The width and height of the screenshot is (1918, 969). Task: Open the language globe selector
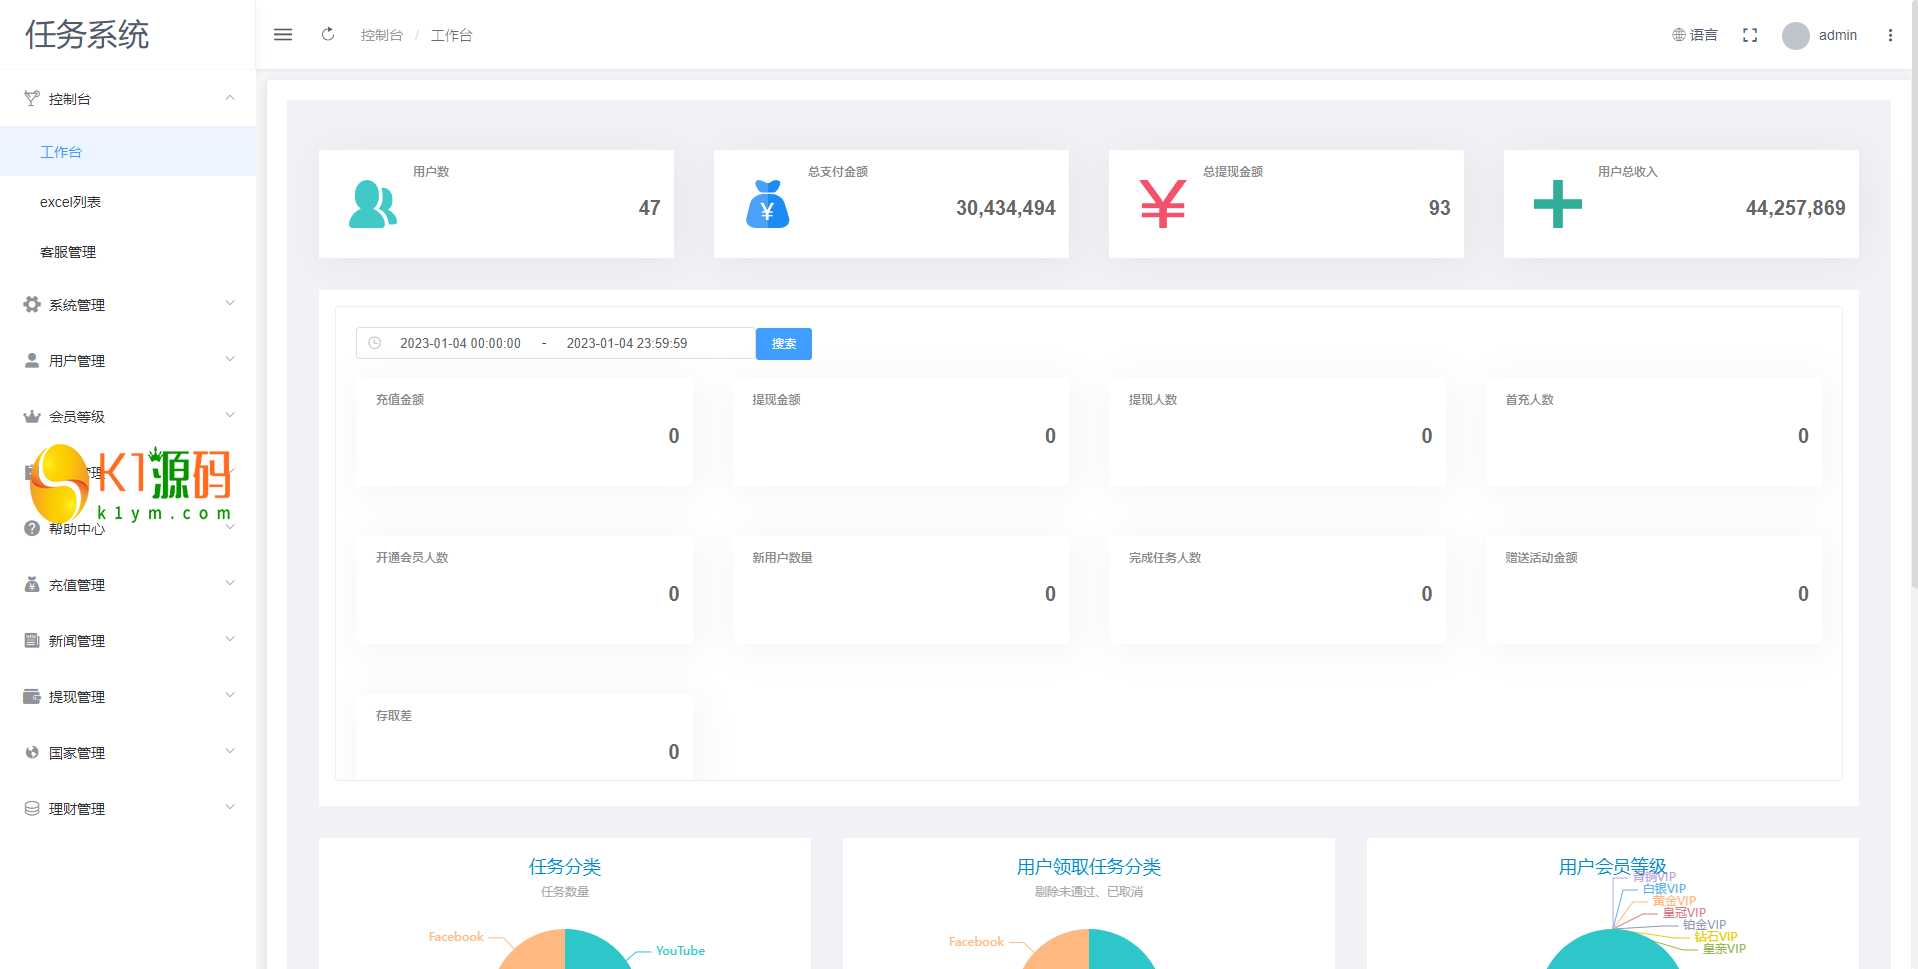point(1694,35)
